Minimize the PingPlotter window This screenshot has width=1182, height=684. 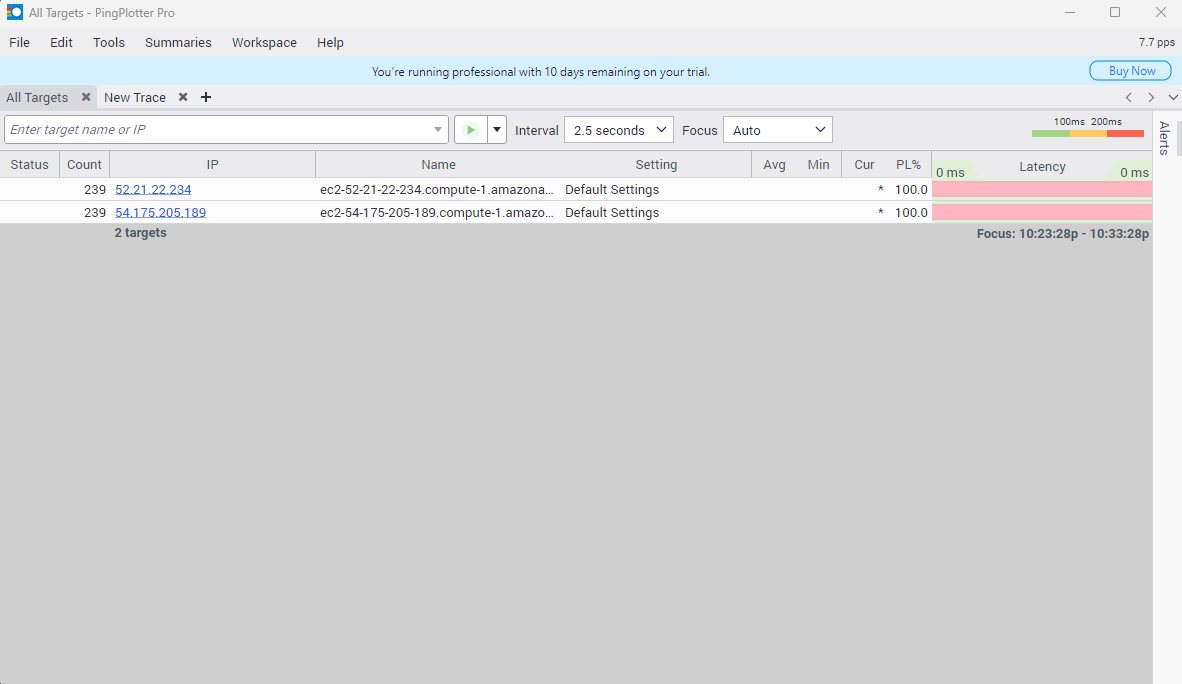1070,12
